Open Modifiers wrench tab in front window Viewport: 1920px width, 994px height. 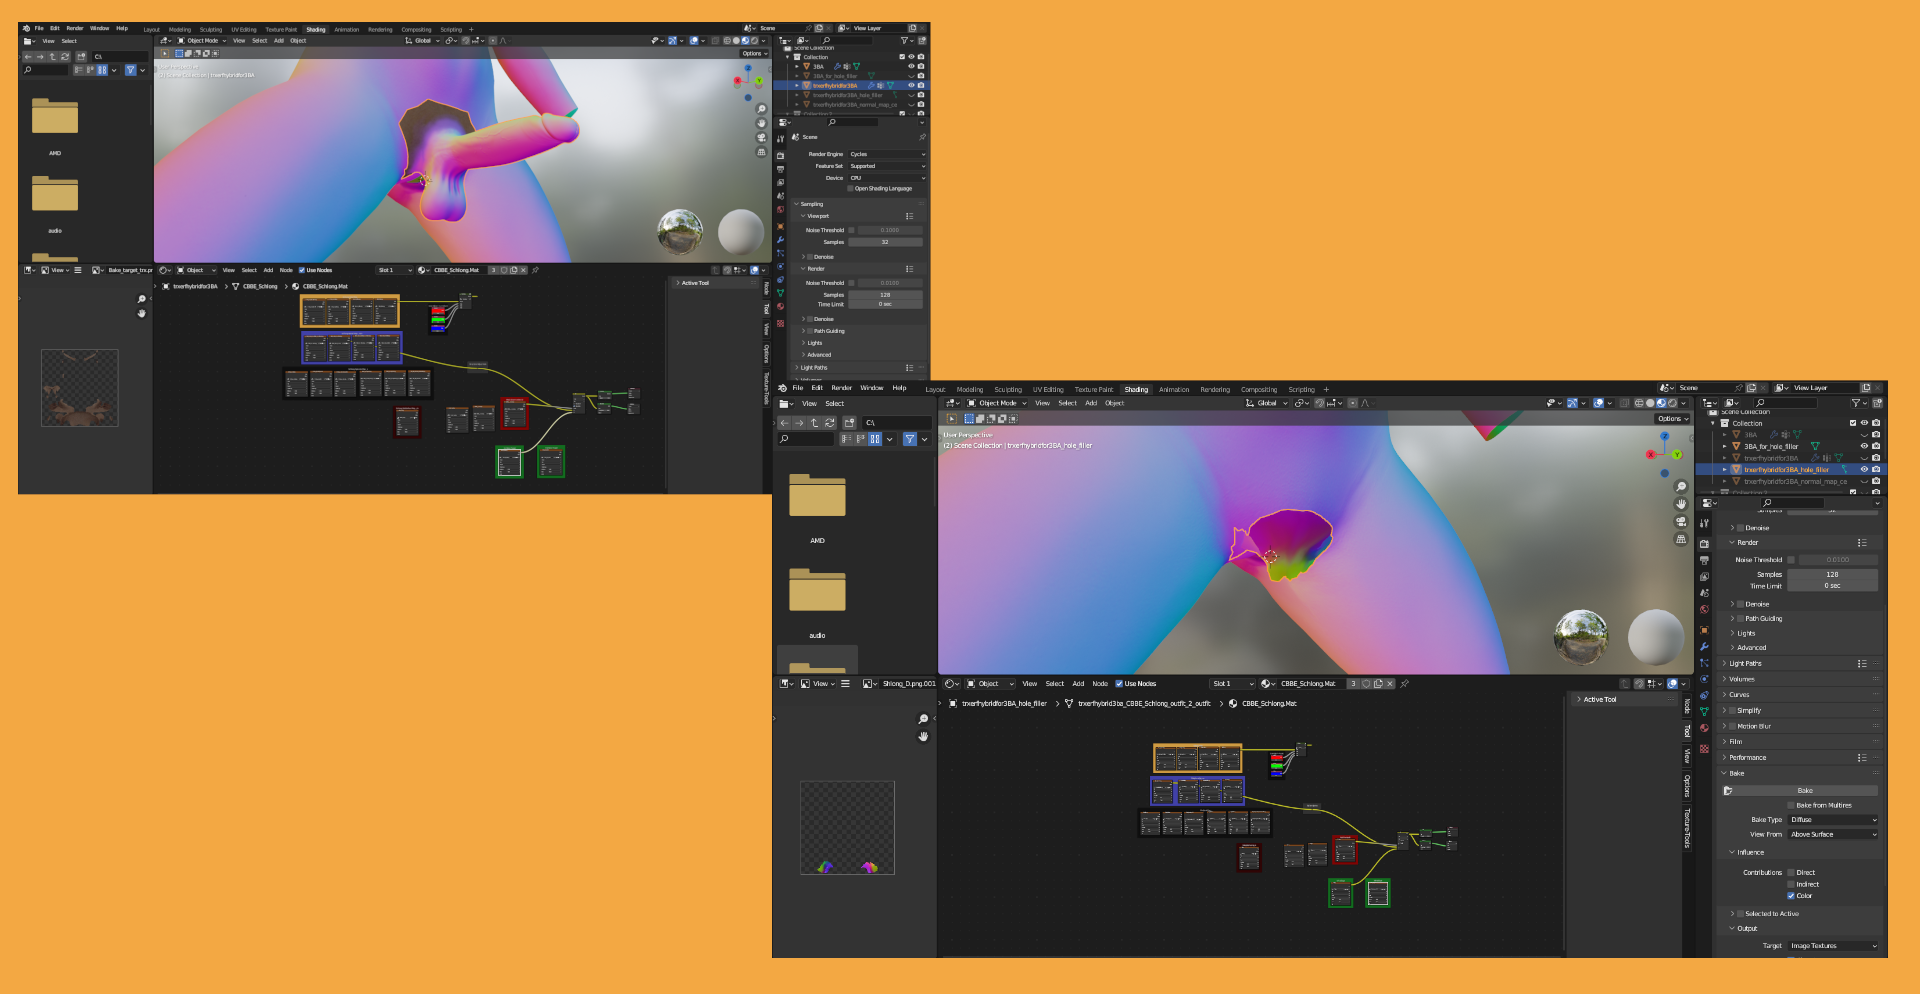[x=1704, y=647]
